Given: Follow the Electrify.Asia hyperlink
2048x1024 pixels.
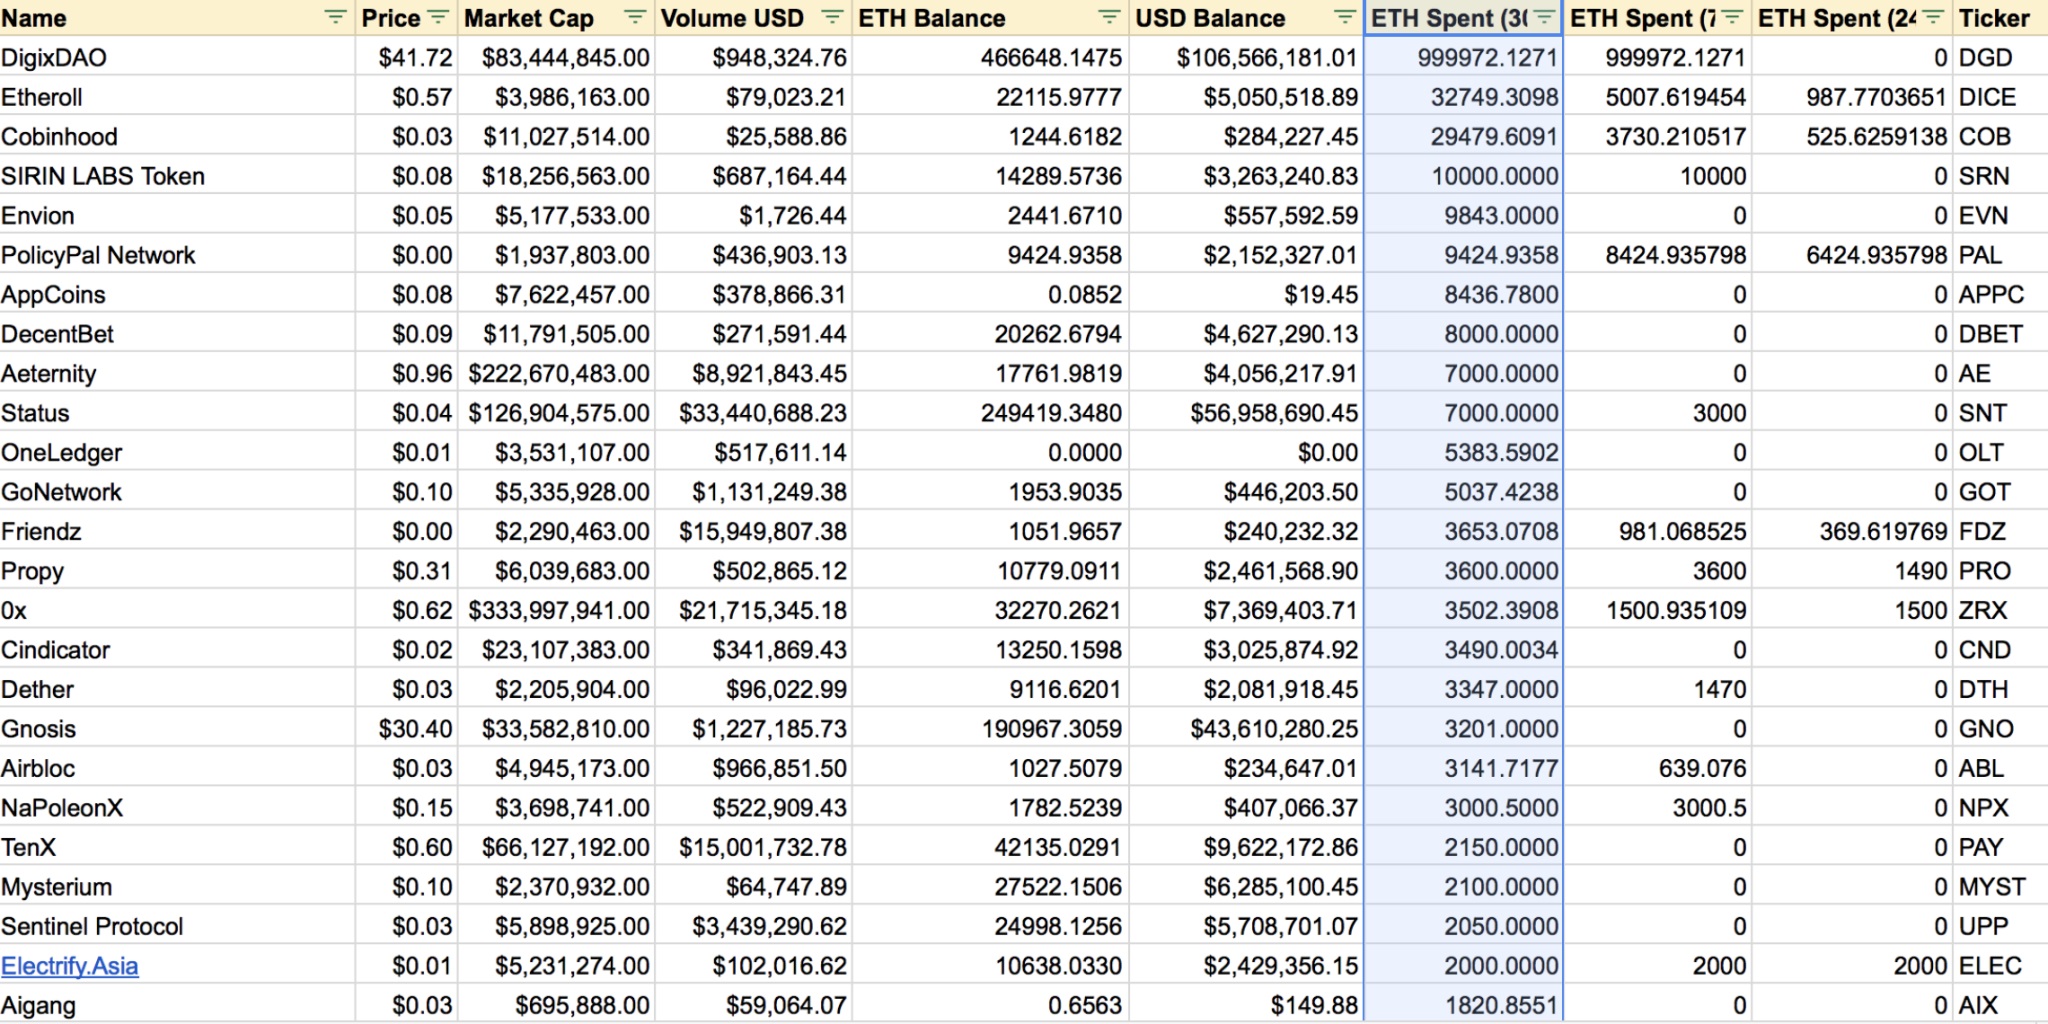Looking at the screenshot, I should [x=70, y=966].
